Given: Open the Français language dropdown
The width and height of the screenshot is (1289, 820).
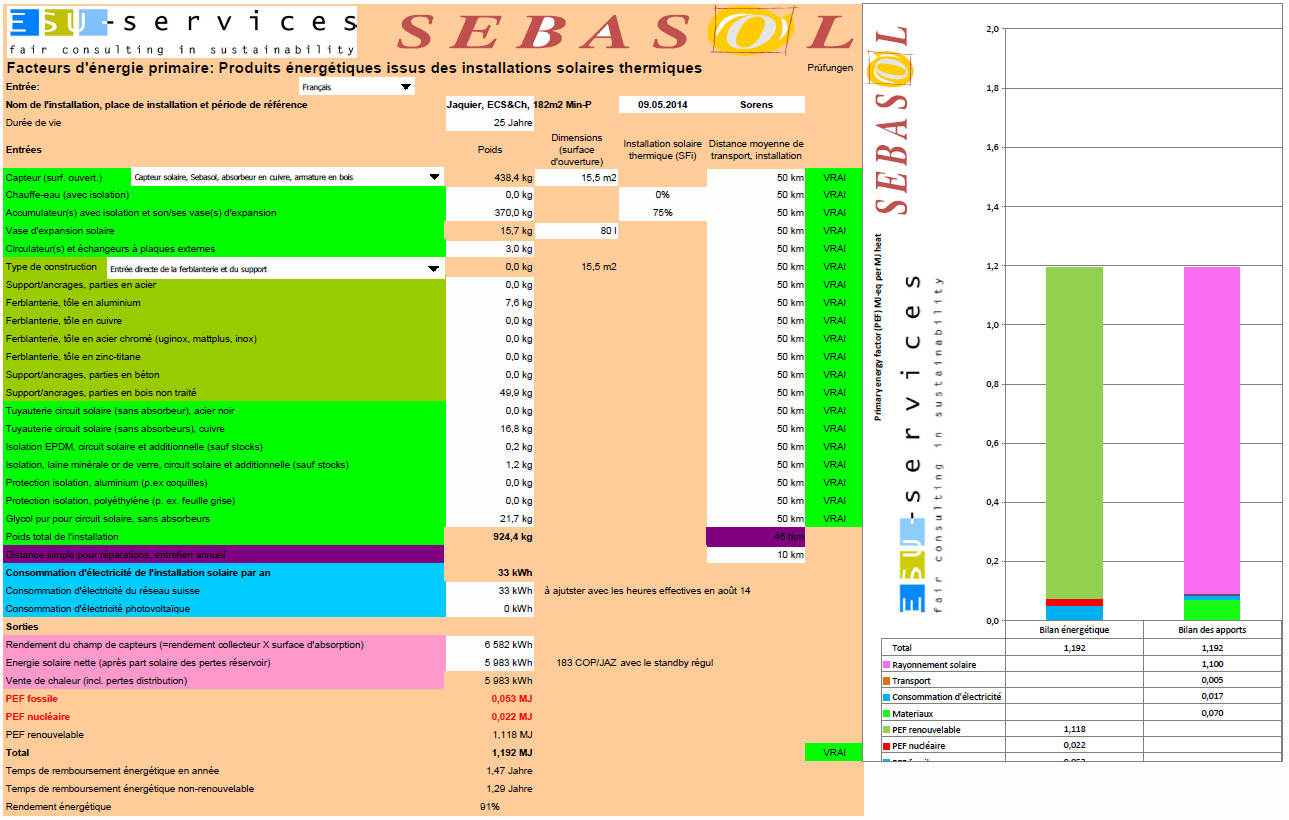Looking at the screenshot, I should point(406,87).
